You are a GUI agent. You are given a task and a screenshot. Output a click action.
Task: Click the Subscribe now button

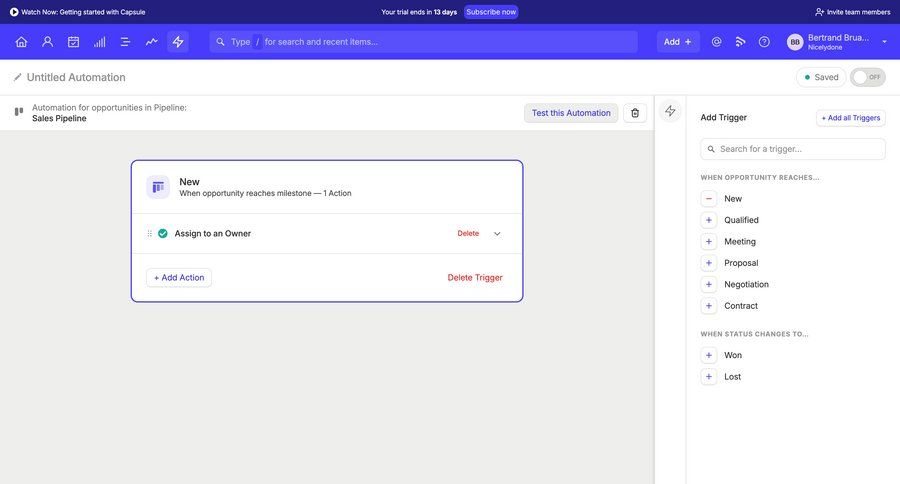(x=491, y=12)
